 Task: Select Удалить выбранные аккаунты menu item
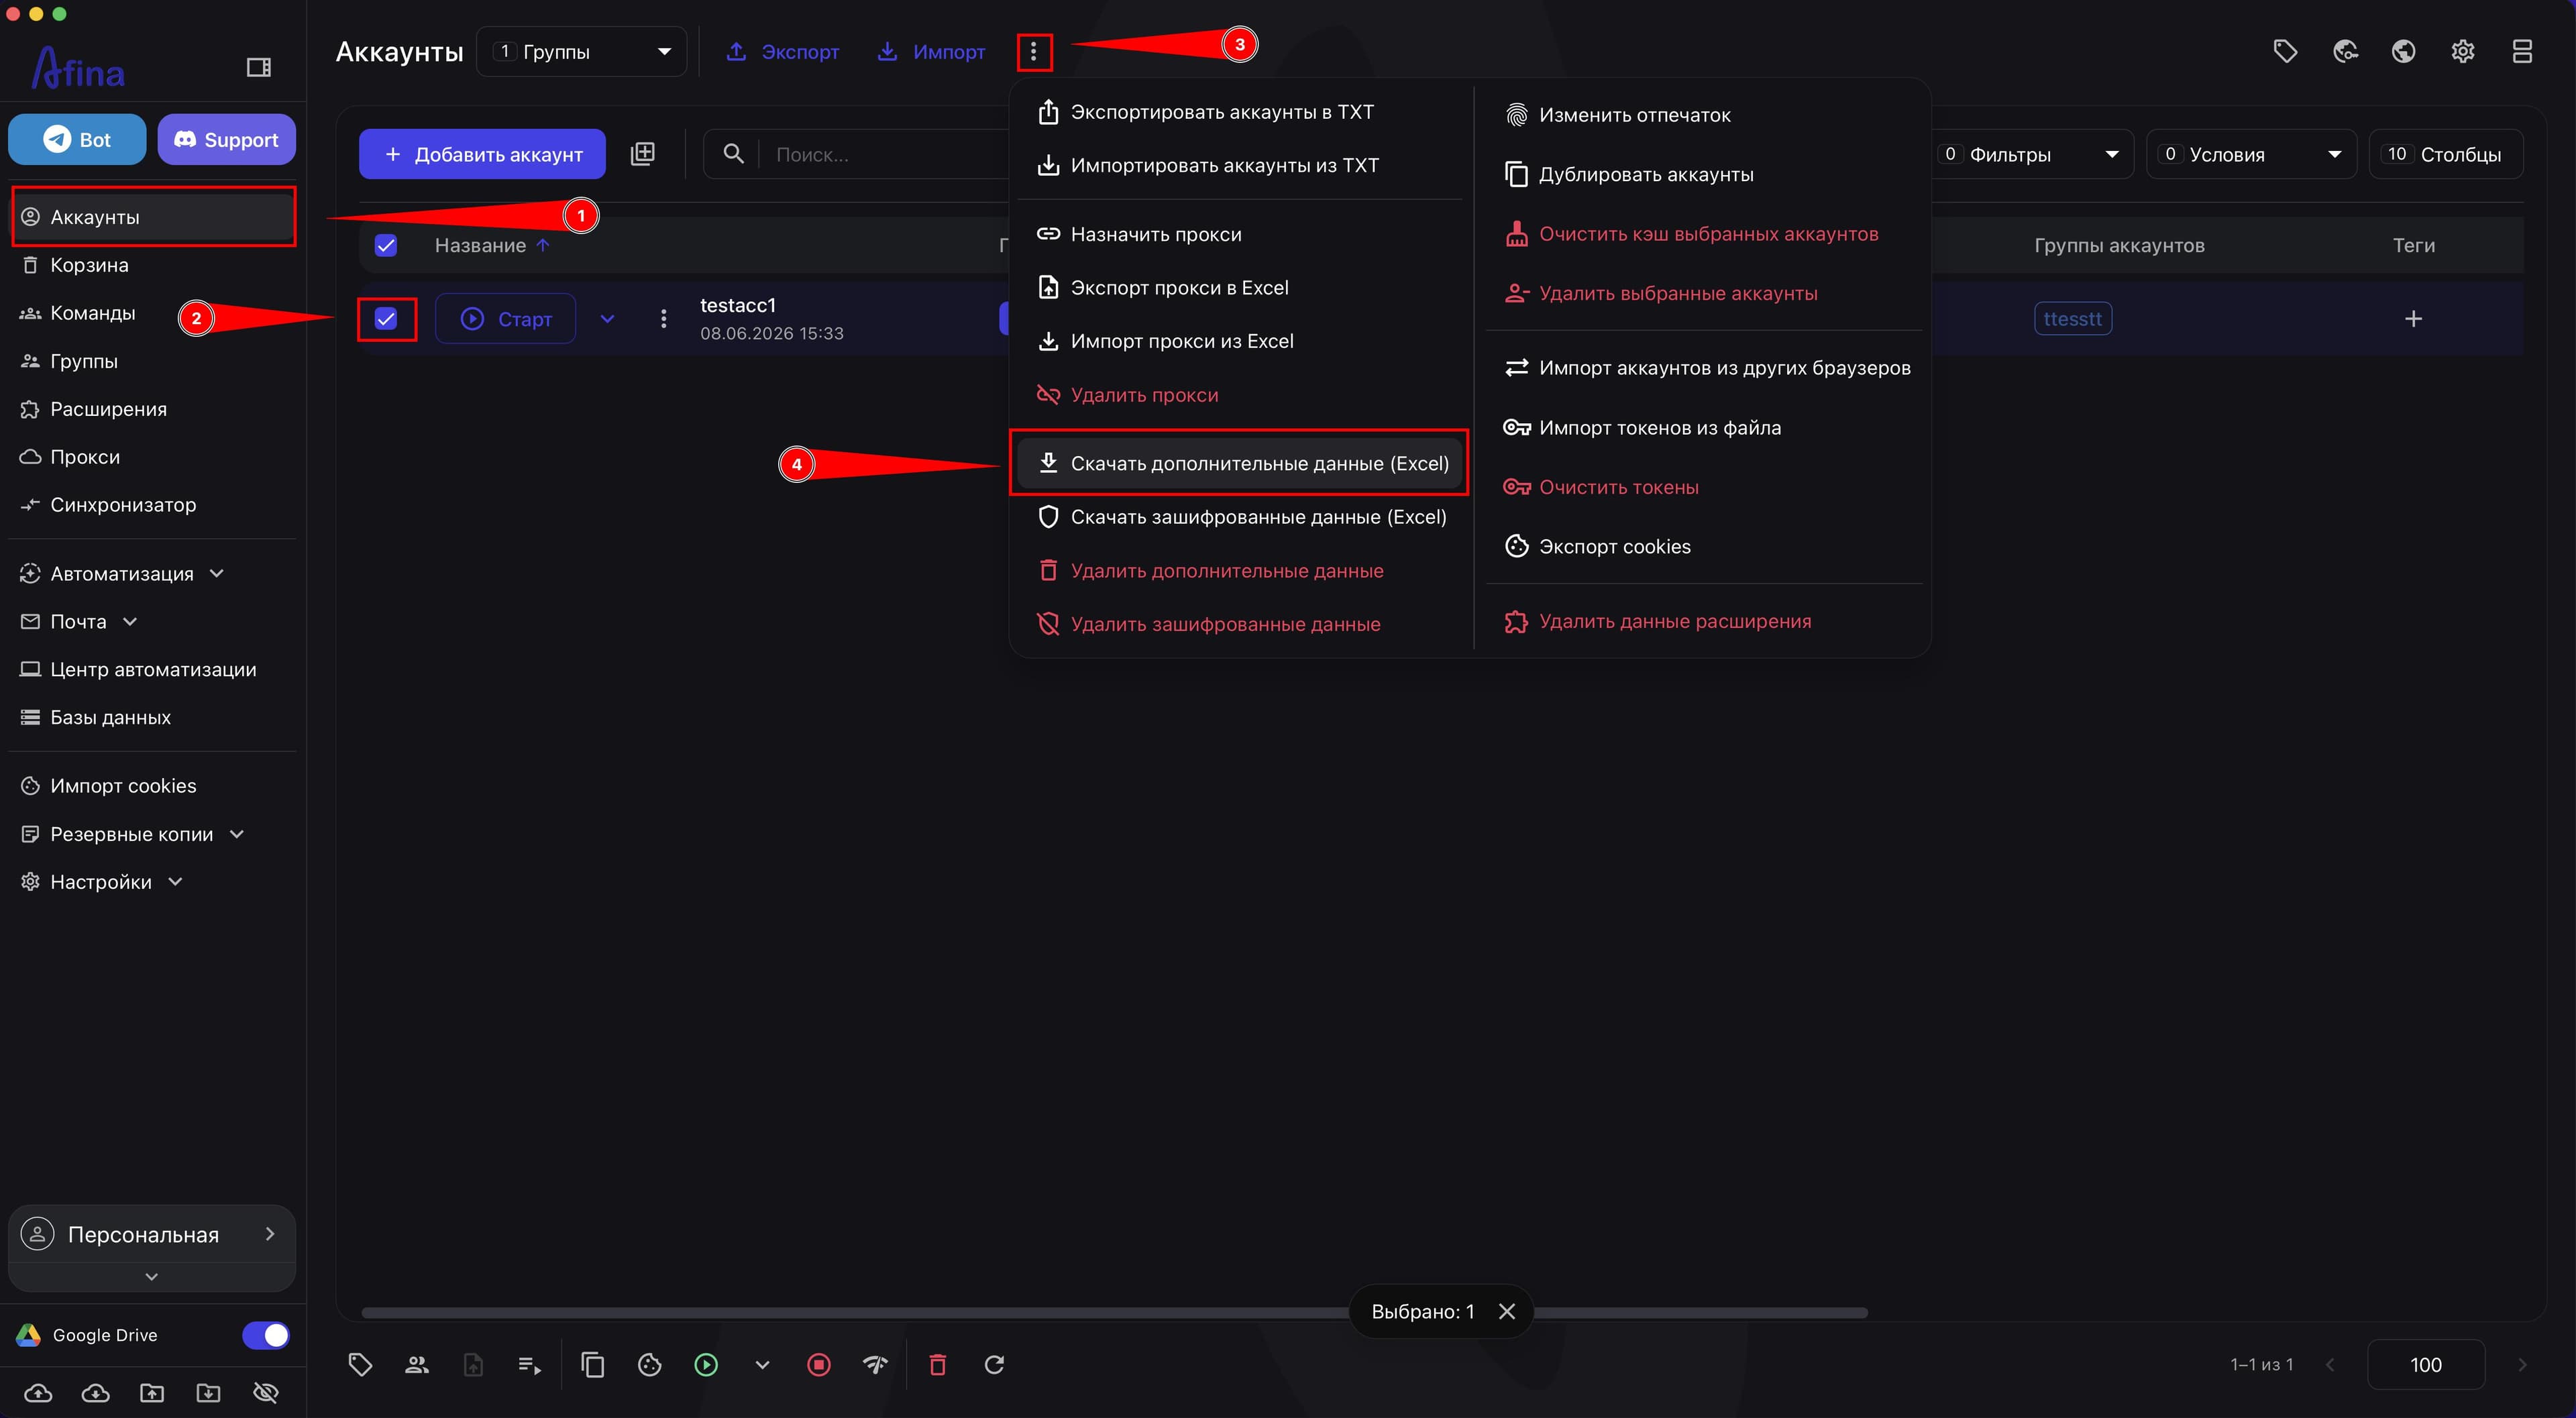(1704, 293)
